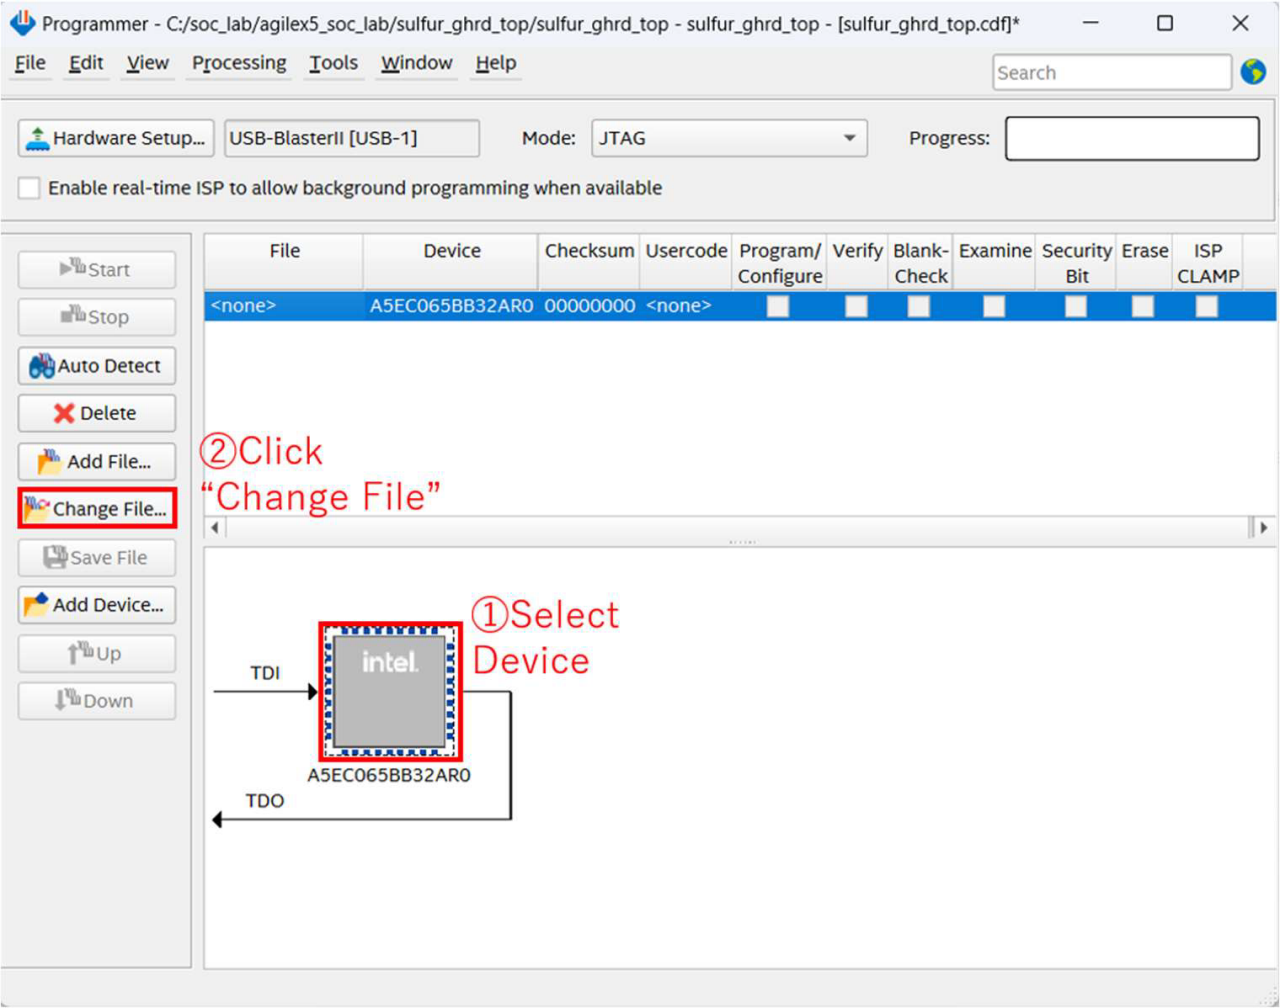Tick the Verify checkbox for the device
The height and width of the screenshot is (1008, 1280).
[856, 307]
